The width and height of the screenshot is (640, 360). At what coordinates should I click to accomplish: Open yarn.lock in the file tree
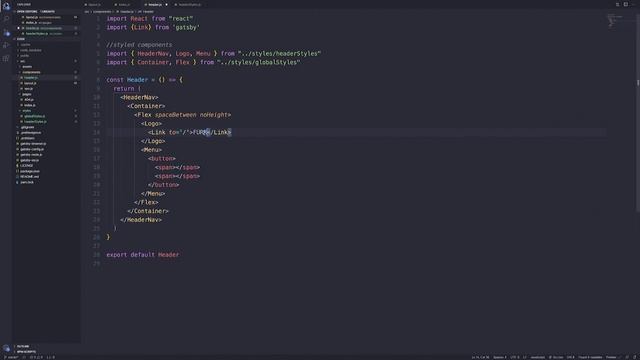tap(27, 182)
